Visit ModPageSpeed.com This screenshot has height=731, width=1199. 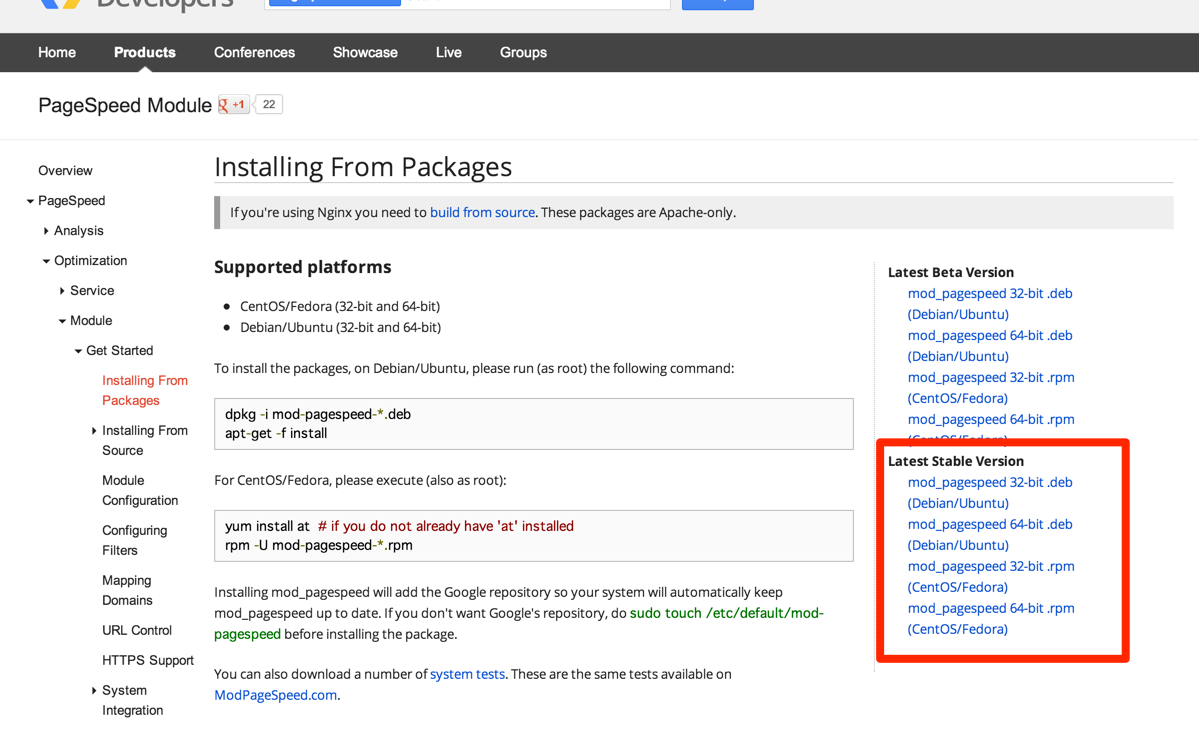coord(275,694)
